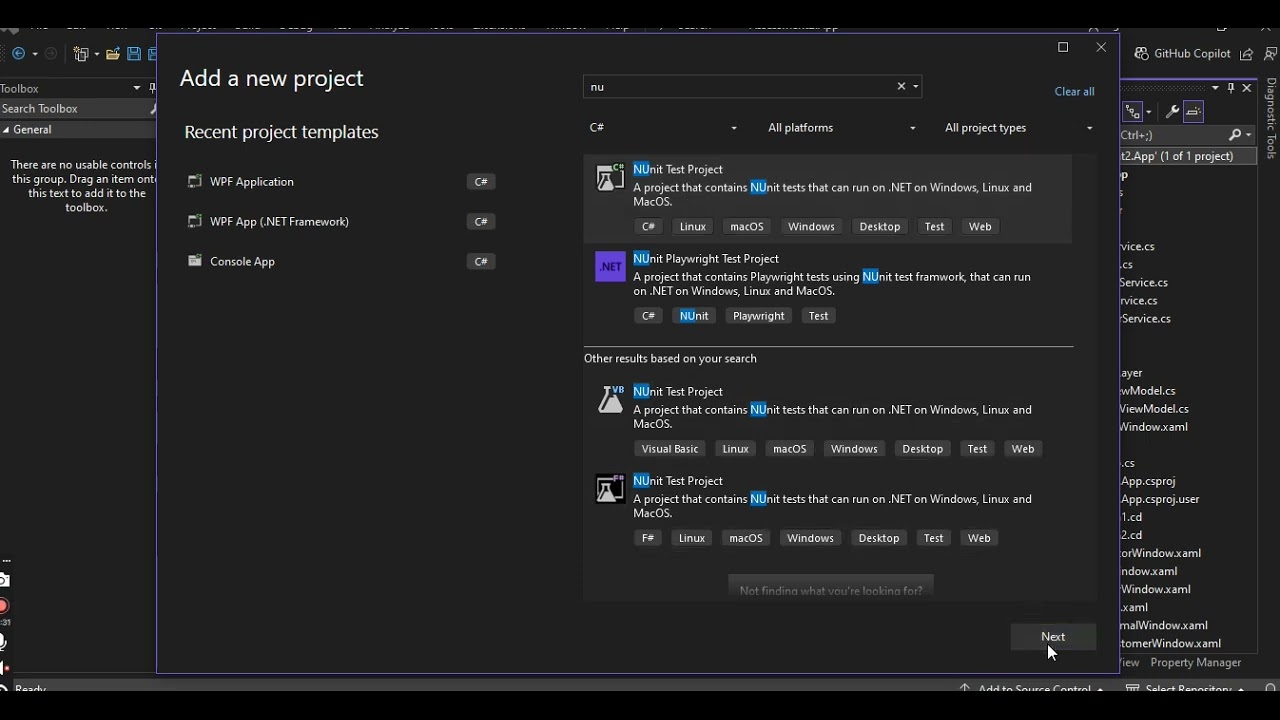Switch to the Property Manager tab
The image size is (1280, 720).
point(1195,663)
